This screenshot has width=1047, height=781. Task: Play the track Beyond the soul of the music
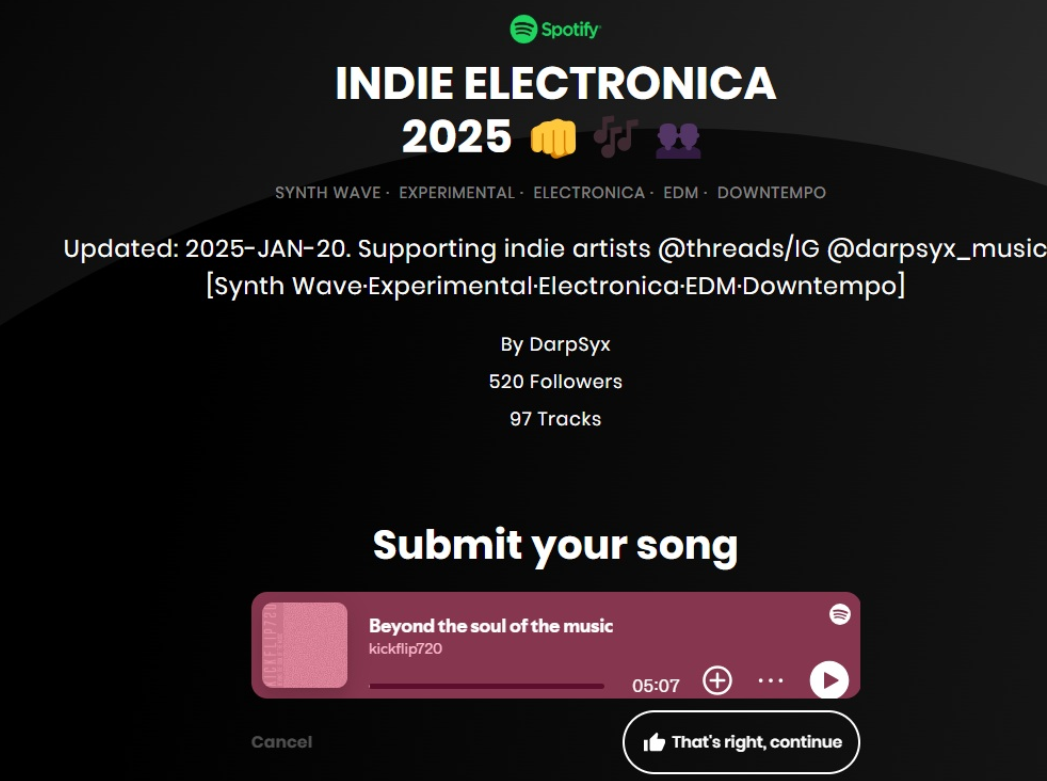point(828,681)
